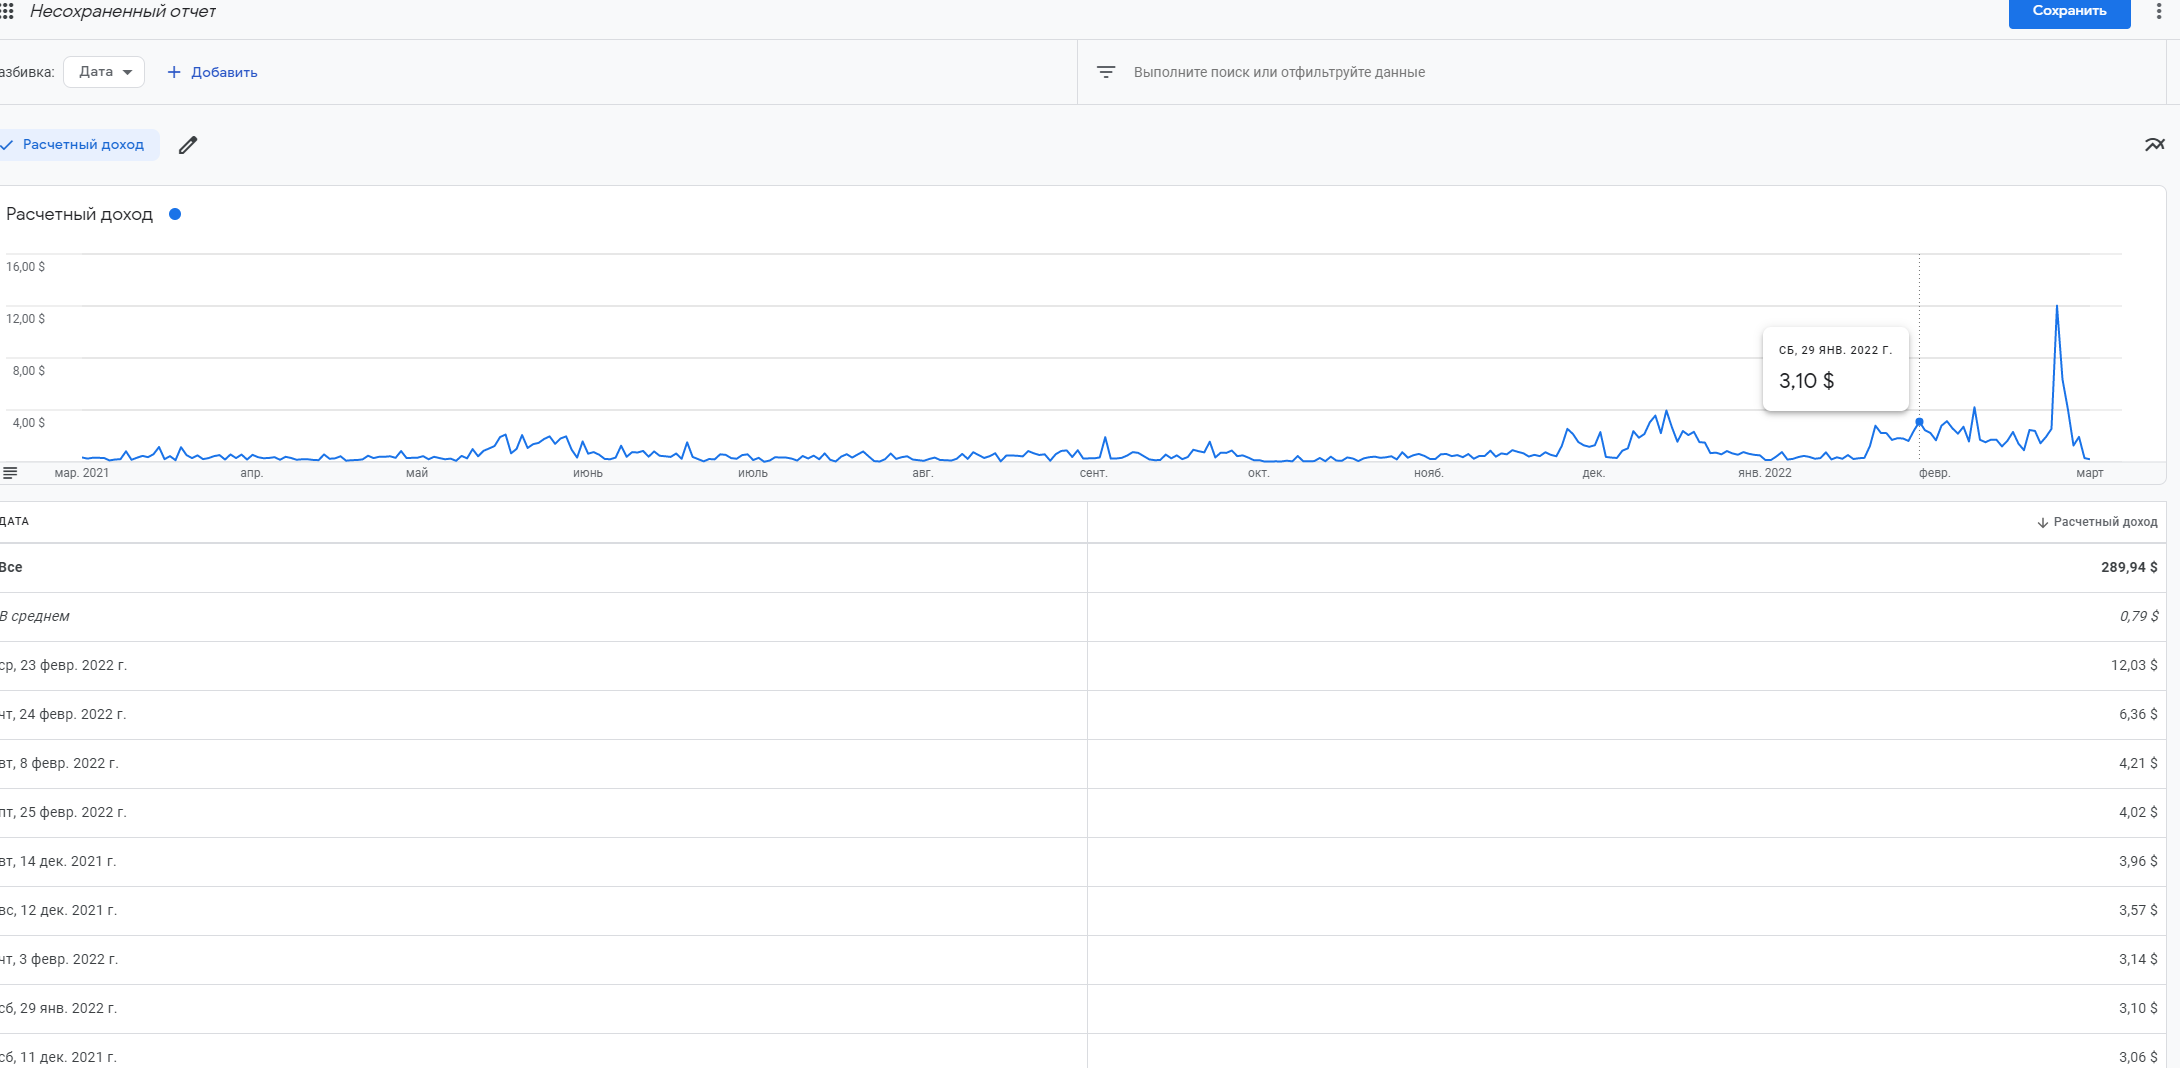Click the blue Расчетный доход legend dot
This screenshot has height=1068, width=2180.
click(175, 214)
